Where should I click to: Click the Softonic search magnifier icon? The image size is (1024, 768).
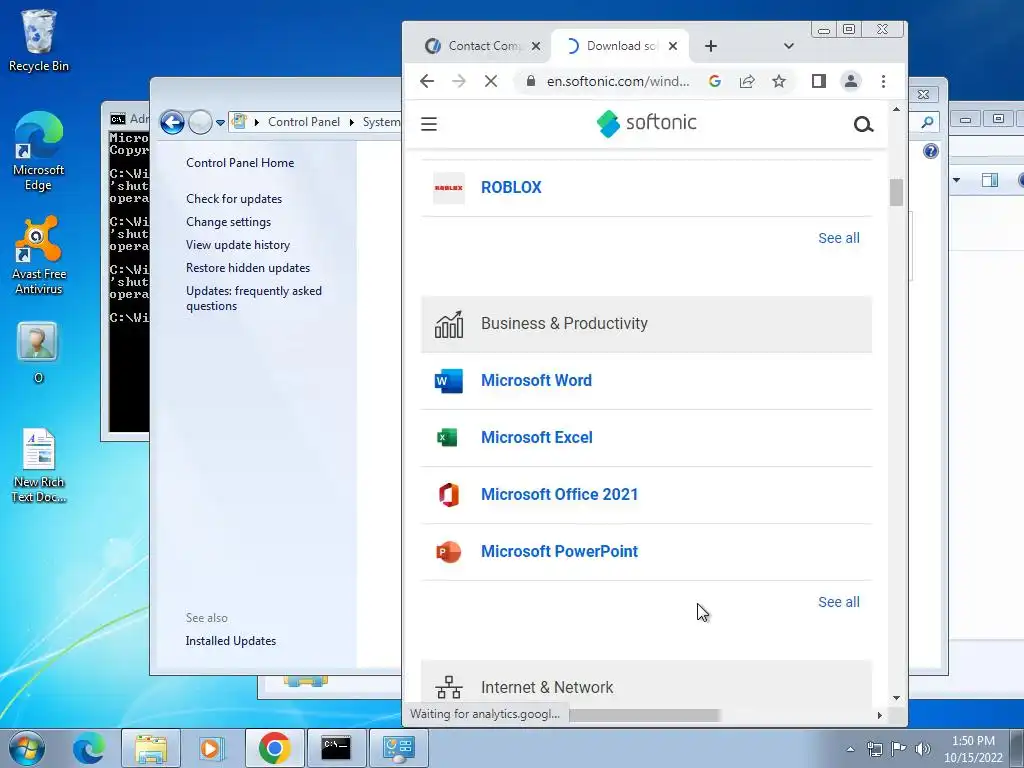click(863, 124)
